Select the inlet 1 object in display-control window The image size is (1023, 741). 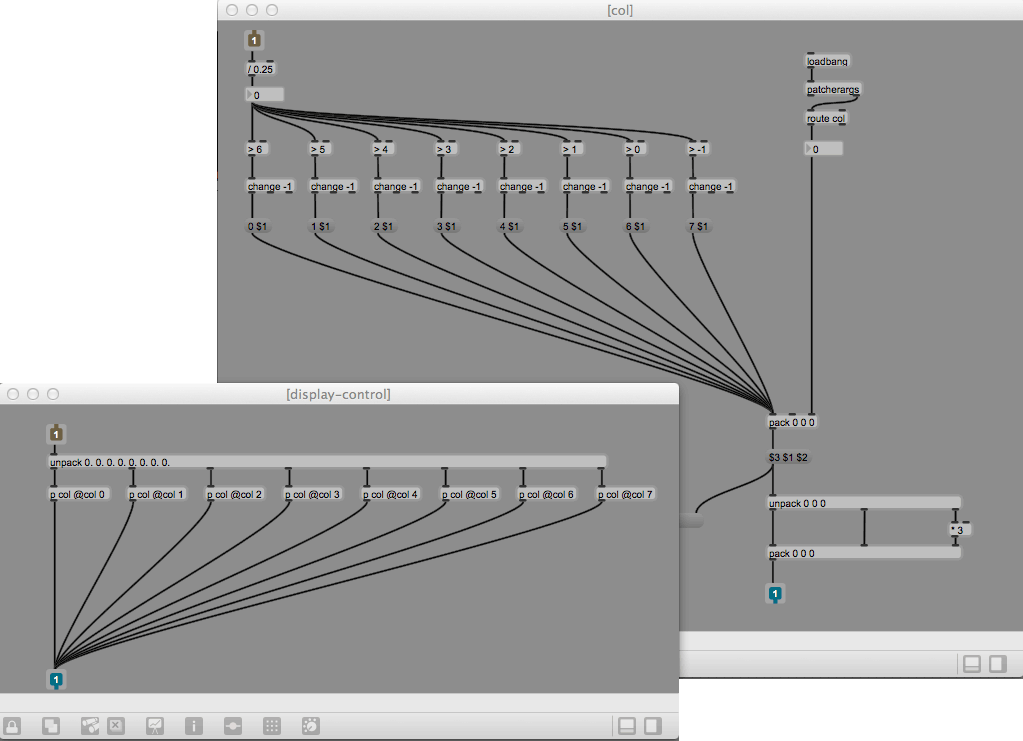56,434
